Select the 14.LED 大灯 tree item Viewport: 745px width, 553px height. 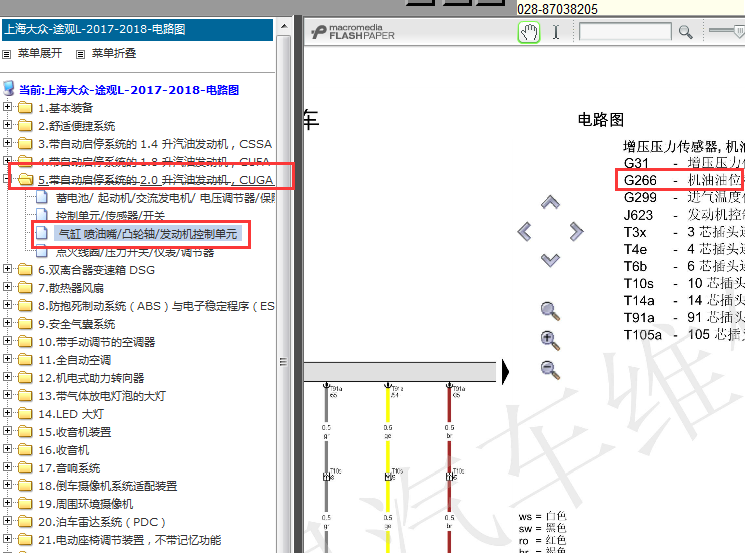tap(71, 414)
